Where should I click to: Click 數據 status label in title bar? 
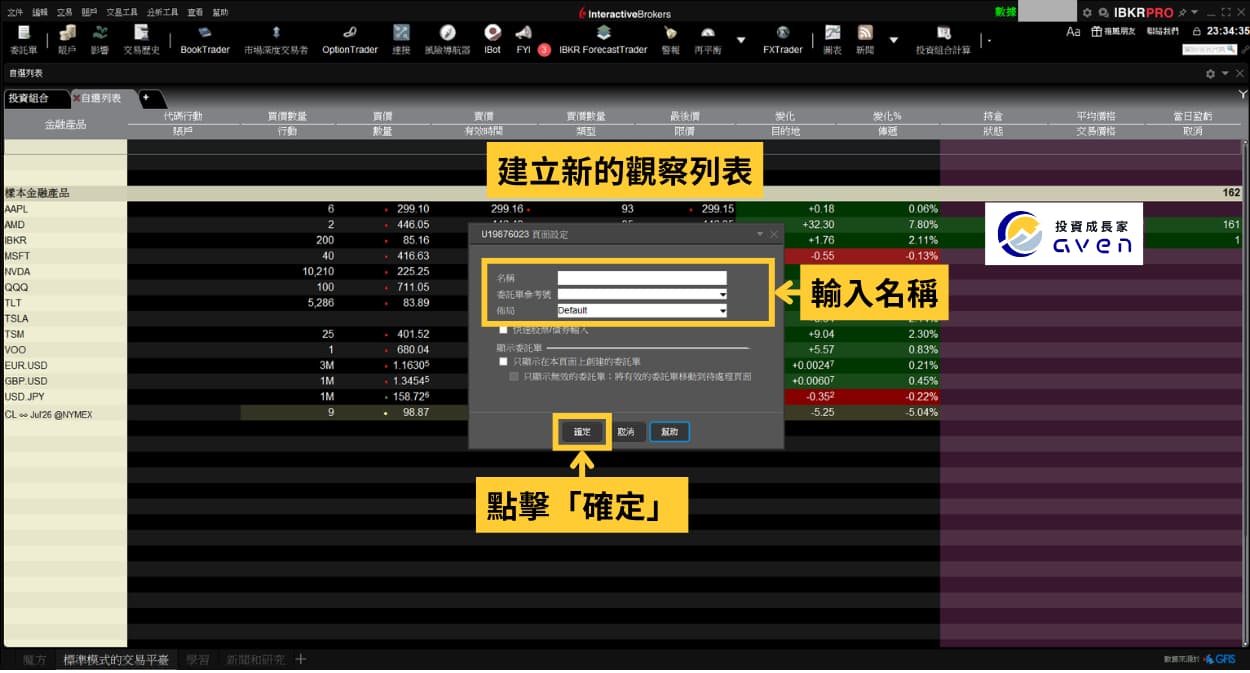[x=1005, y=12]
